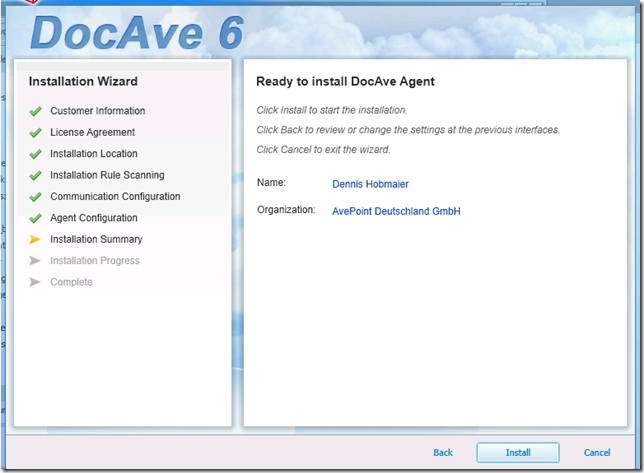Viewport: 644px width, 473px height.
Task: Select the Installation Summary step label
Action: point(96,239)
